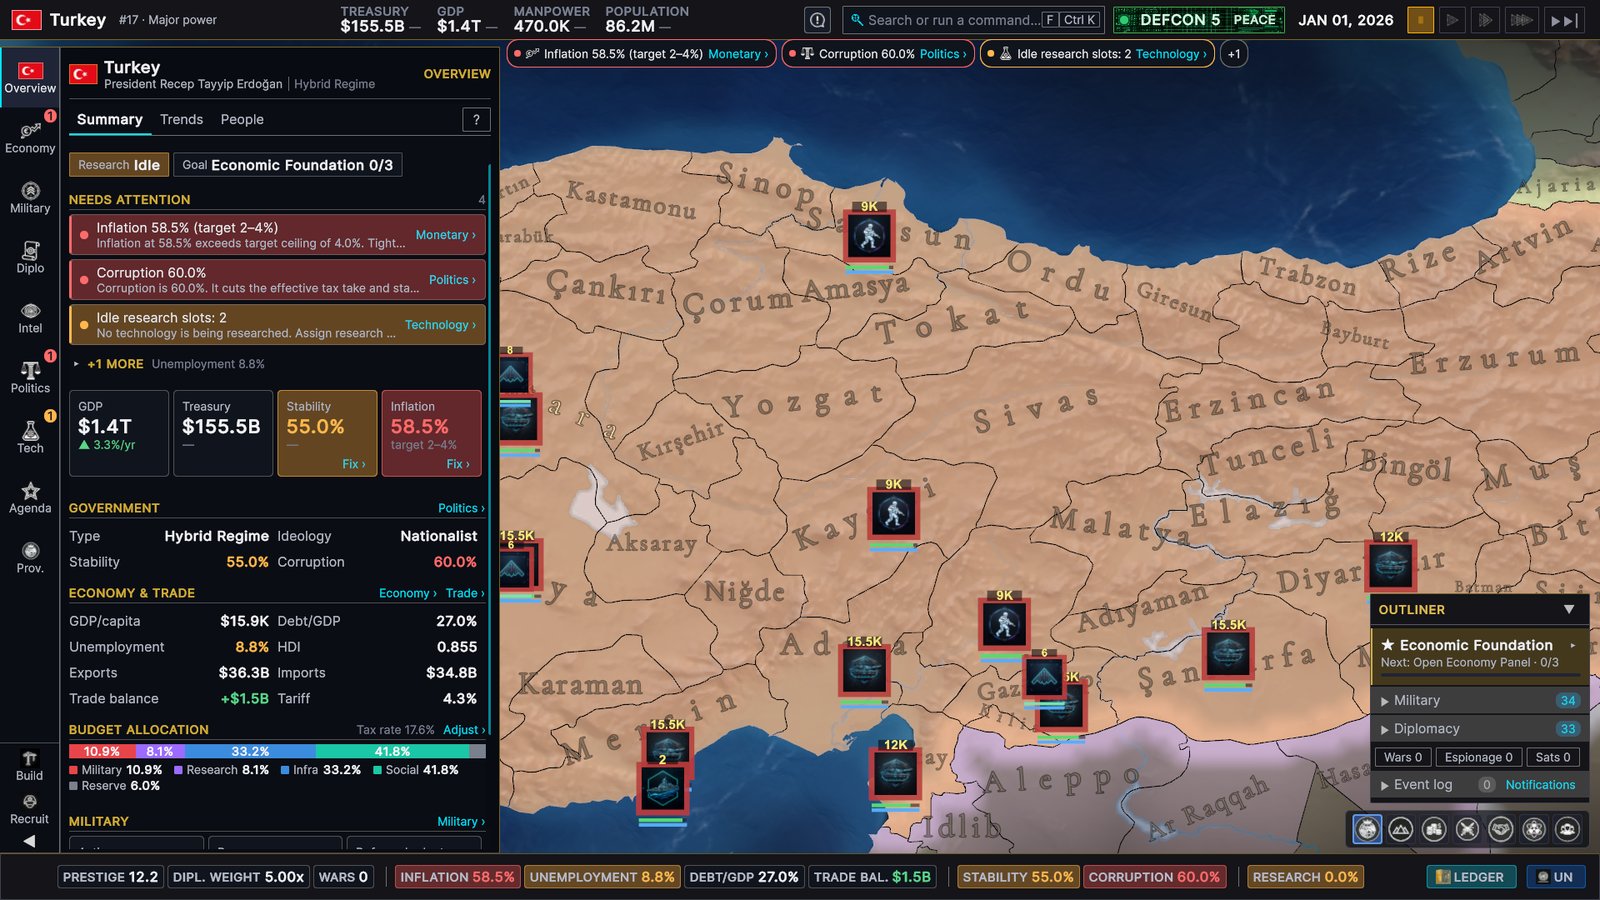Switch to the Trends tab
The height and width of the screenshot is (900, 1600).
tap(181, 119)
